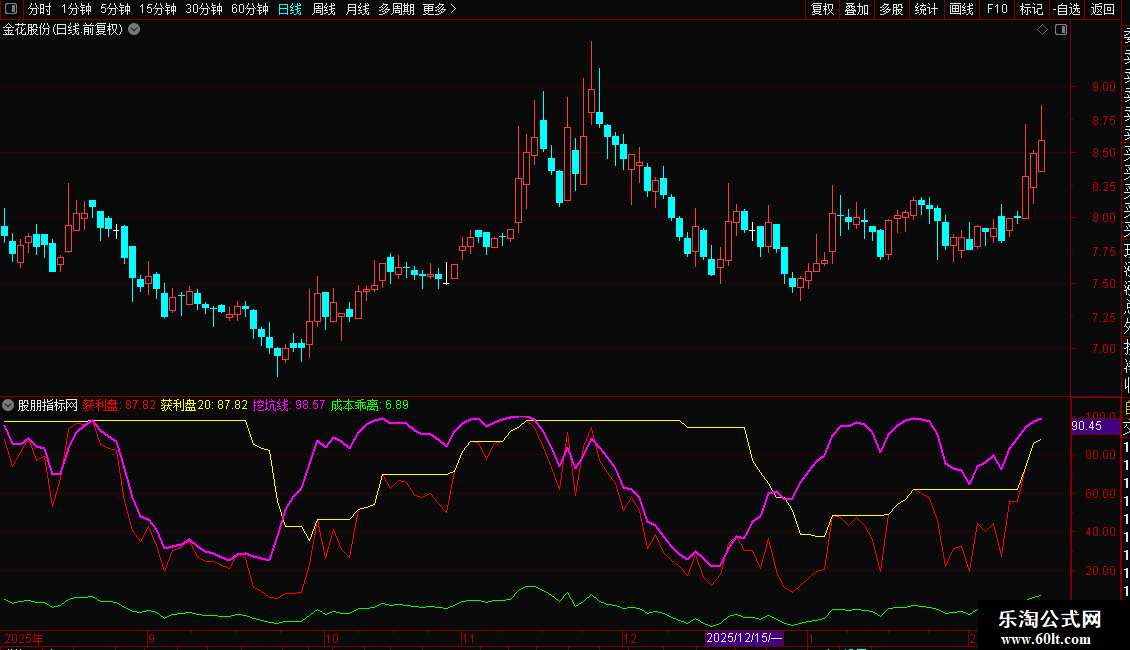Click the diamond icon above price axis

(1042, 30)
